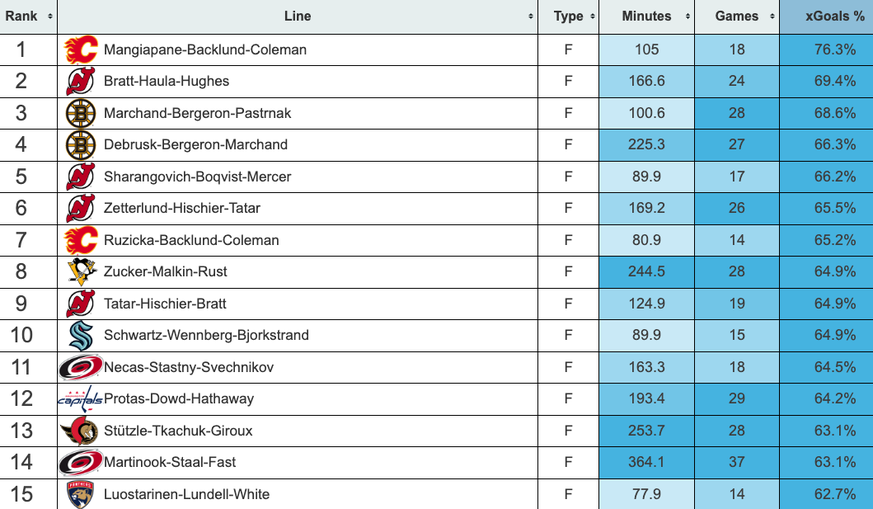Image resolution: width=873 pixels, height=509 pixels.
Task: Click the Capitals logo beside Protas-Dowd-Hathaway
Action: [80, 399]
